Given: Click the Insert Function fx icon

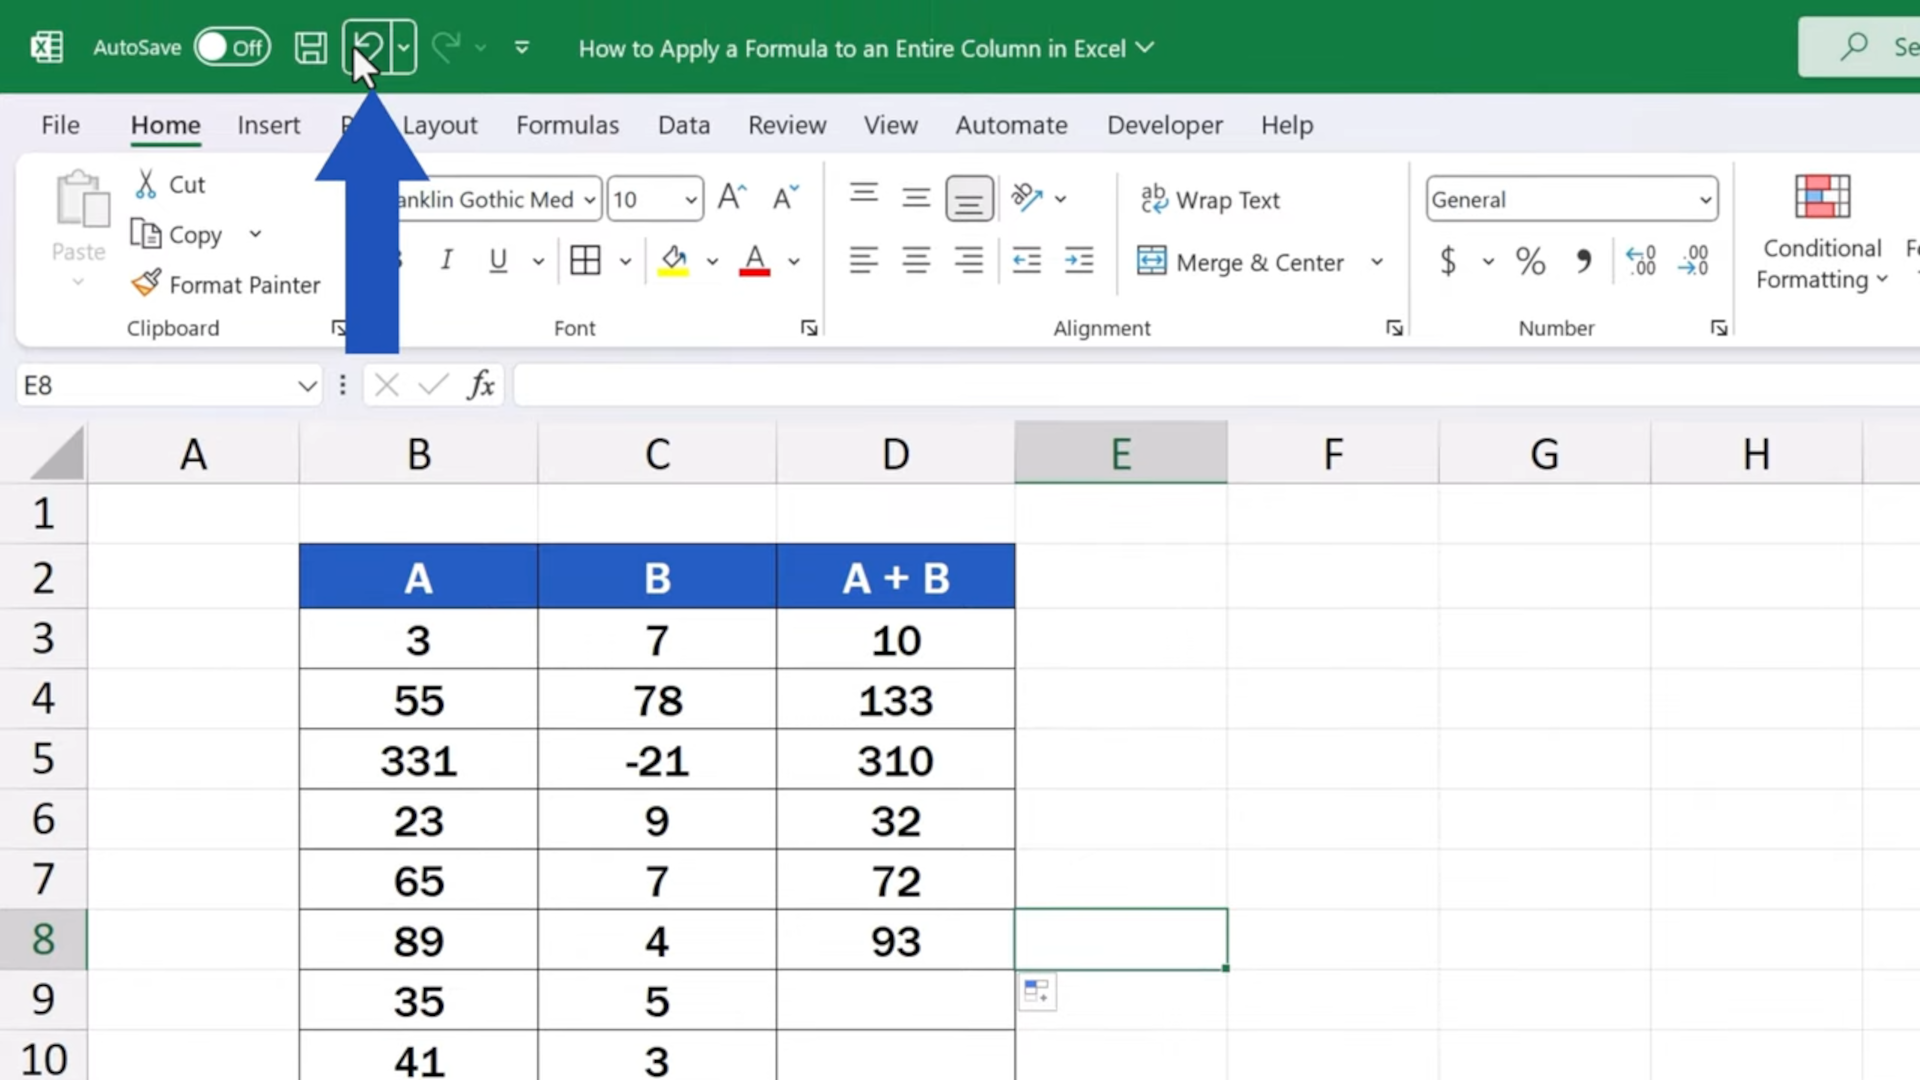Looking at the screenshot, I should [x=481, y=385].
